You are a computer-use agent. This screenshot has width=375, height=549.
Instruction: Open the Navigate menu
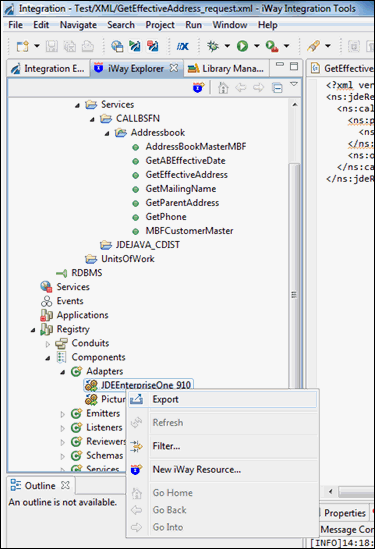pos(78,25)
